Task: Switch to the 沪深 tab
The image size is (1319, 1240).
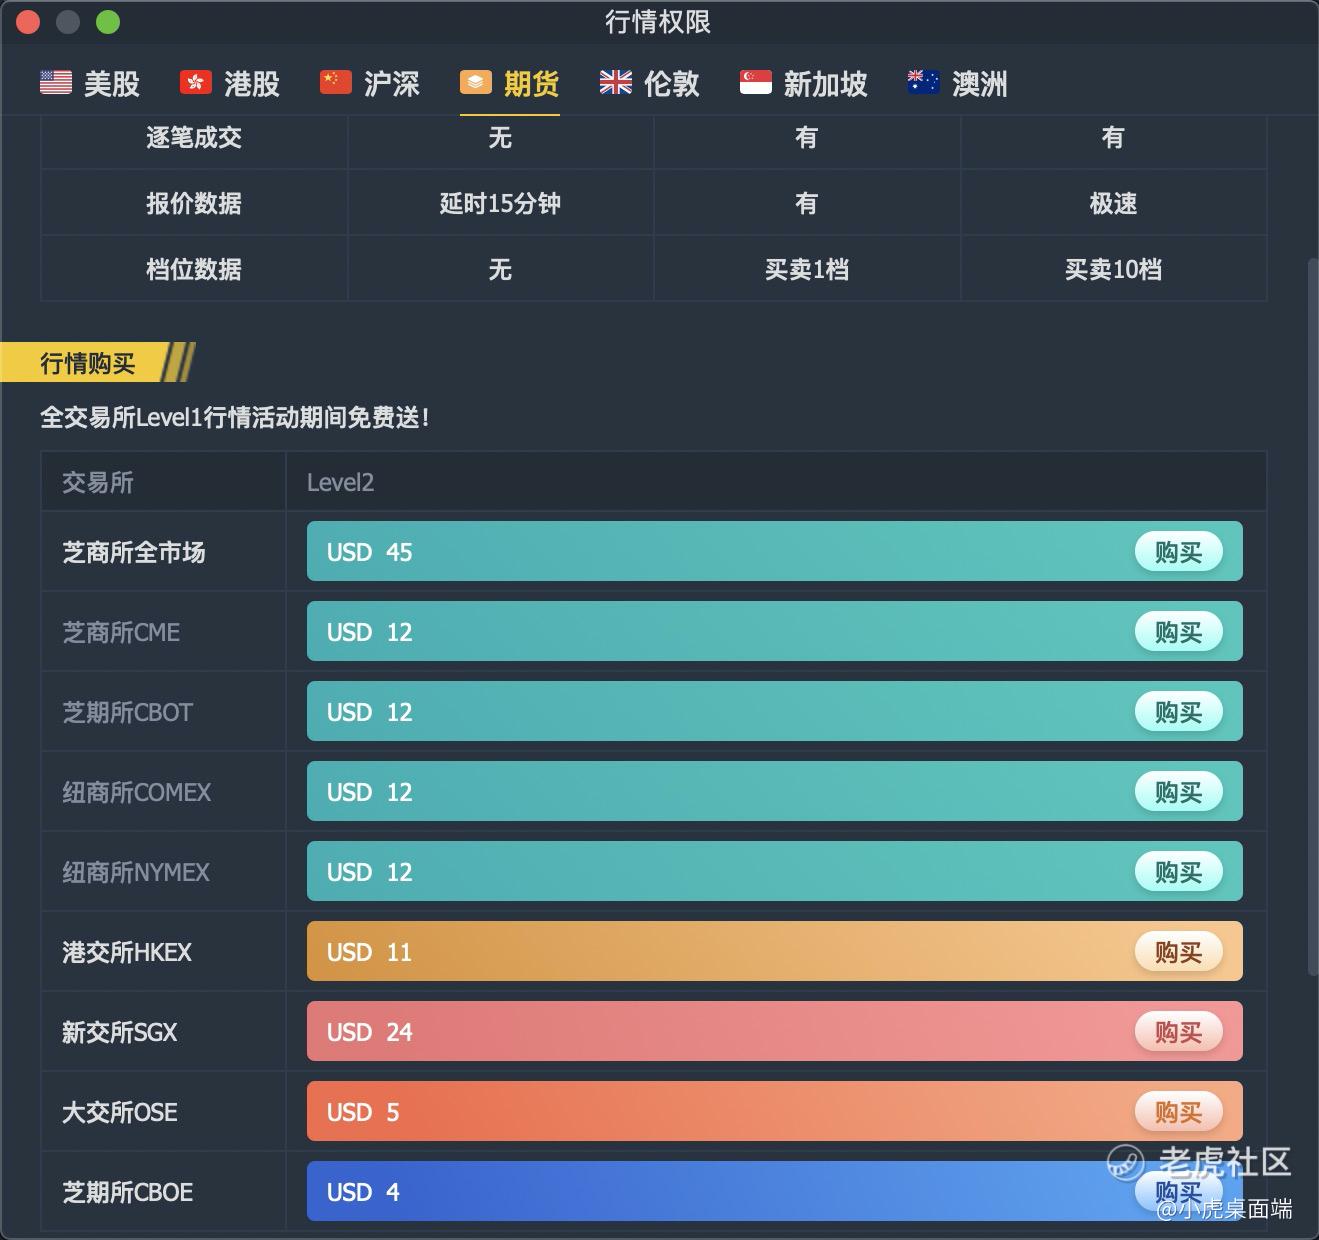Action: [x=369, y=83]
